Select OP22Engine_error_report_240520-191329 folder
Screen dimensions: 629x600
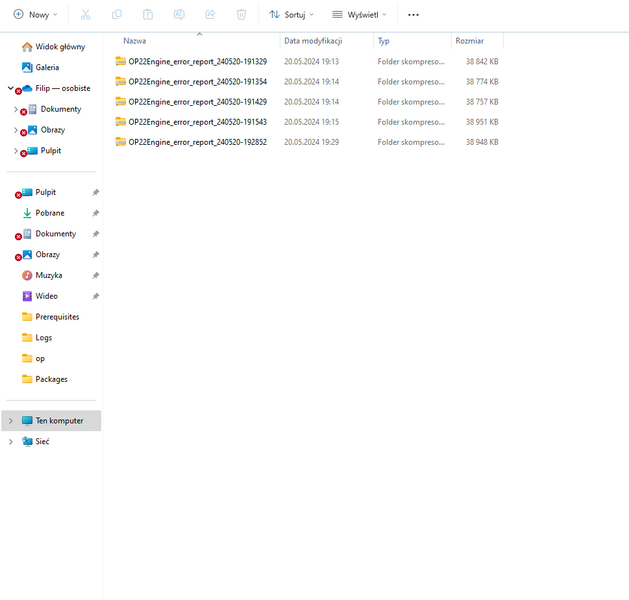coord(197,61)
